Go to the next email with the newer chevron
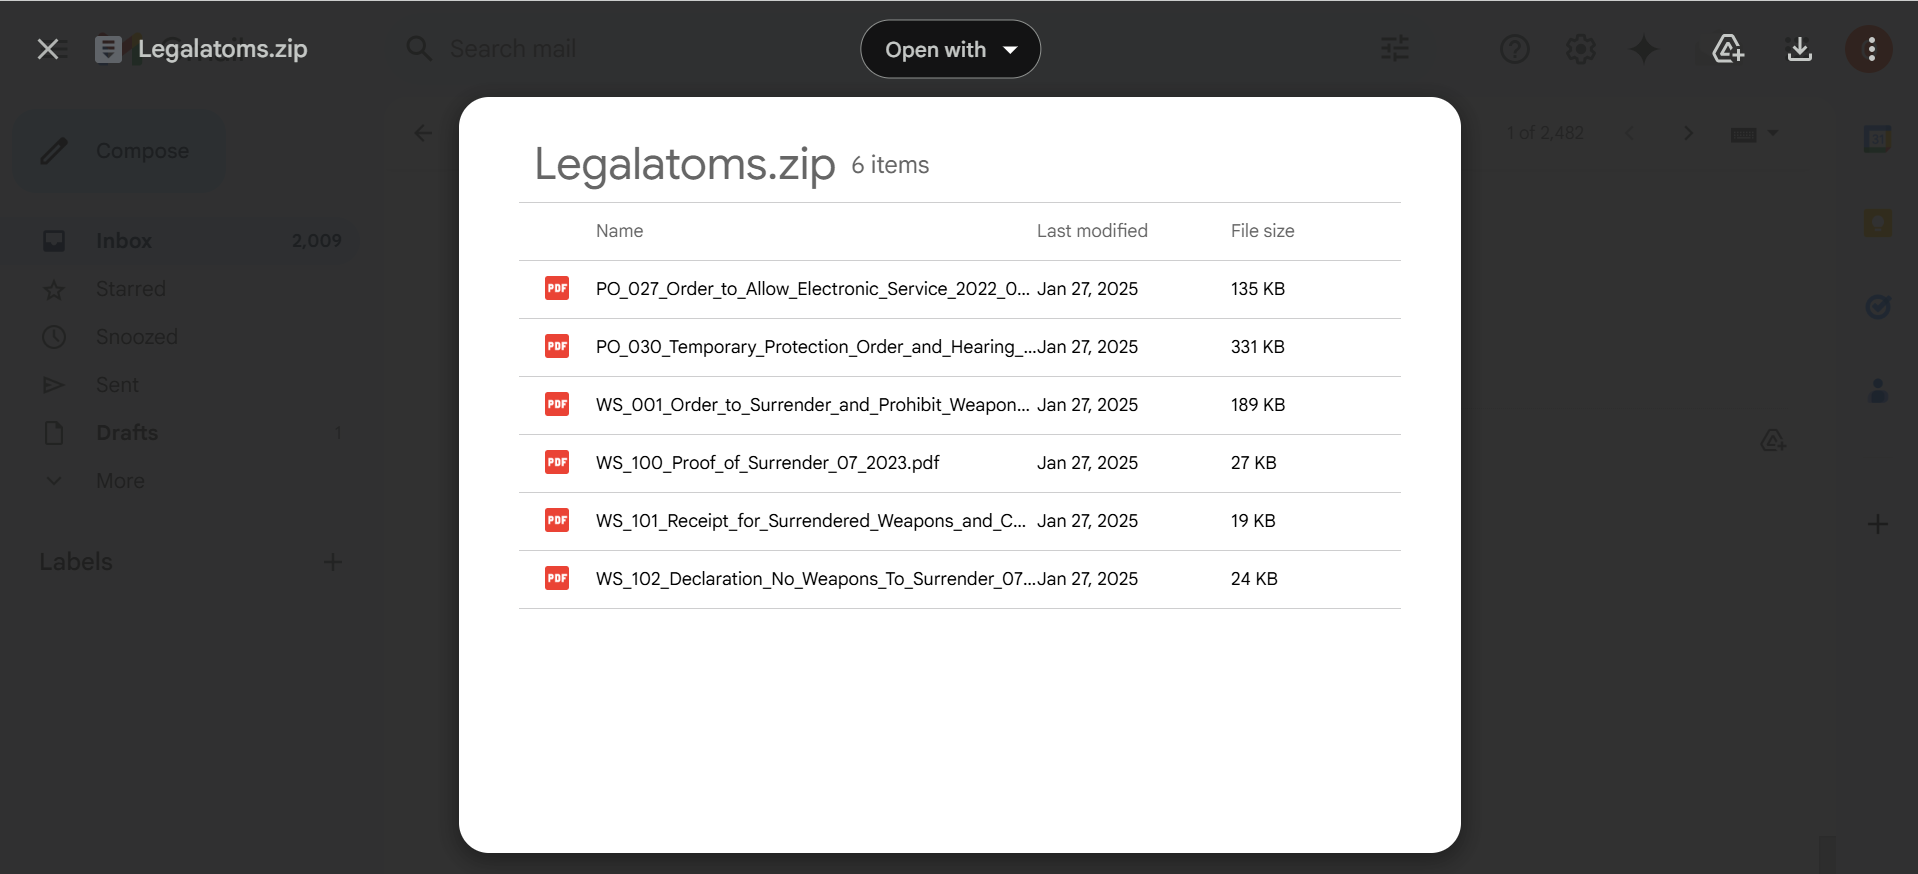 (1688, 133)
